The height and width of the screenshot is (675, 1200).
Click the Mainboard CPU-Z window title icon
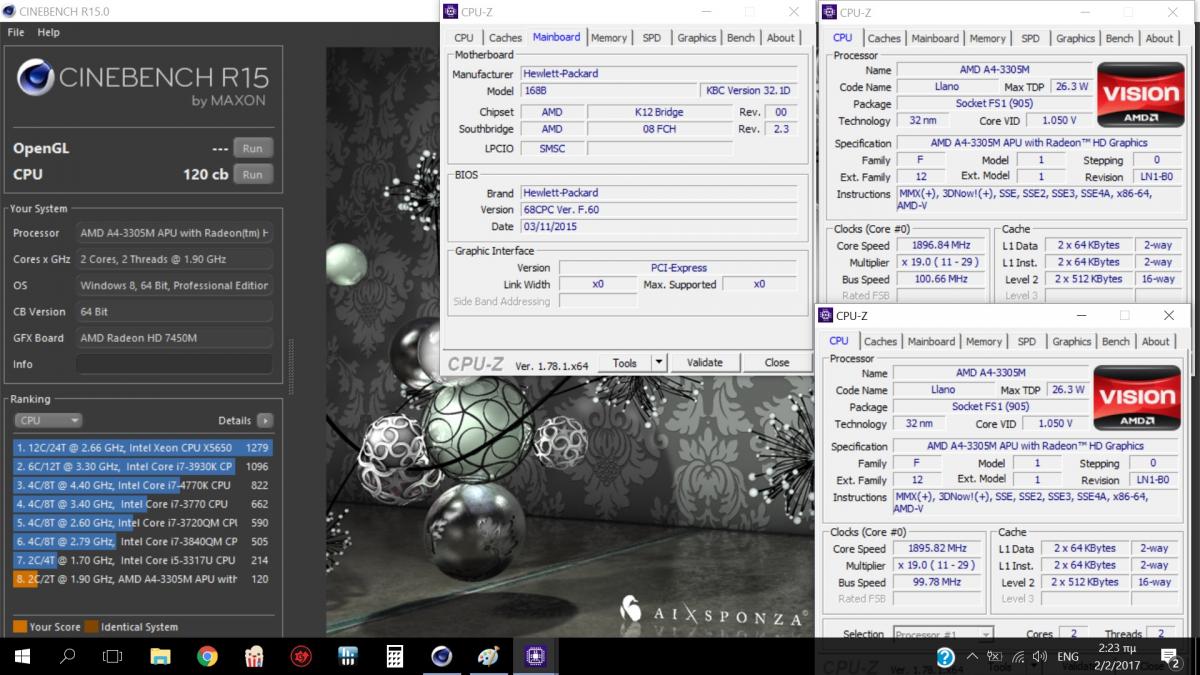[x=452, y=12]
